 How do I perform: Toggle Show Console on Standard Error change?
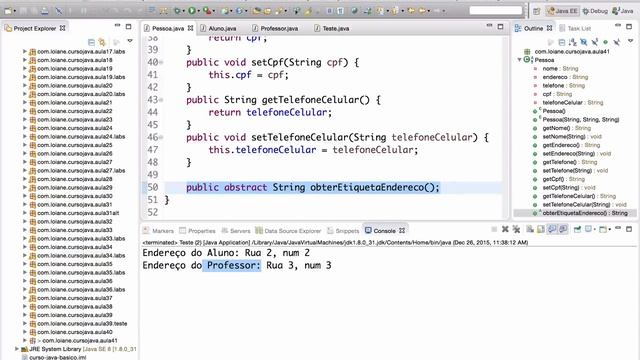pyautogui.click(x=563, y=229)
